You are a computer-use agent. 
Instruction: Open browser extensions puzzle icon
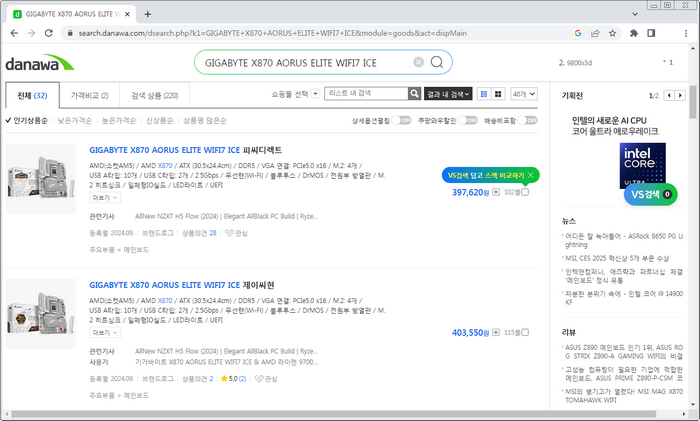click(633, 33)
